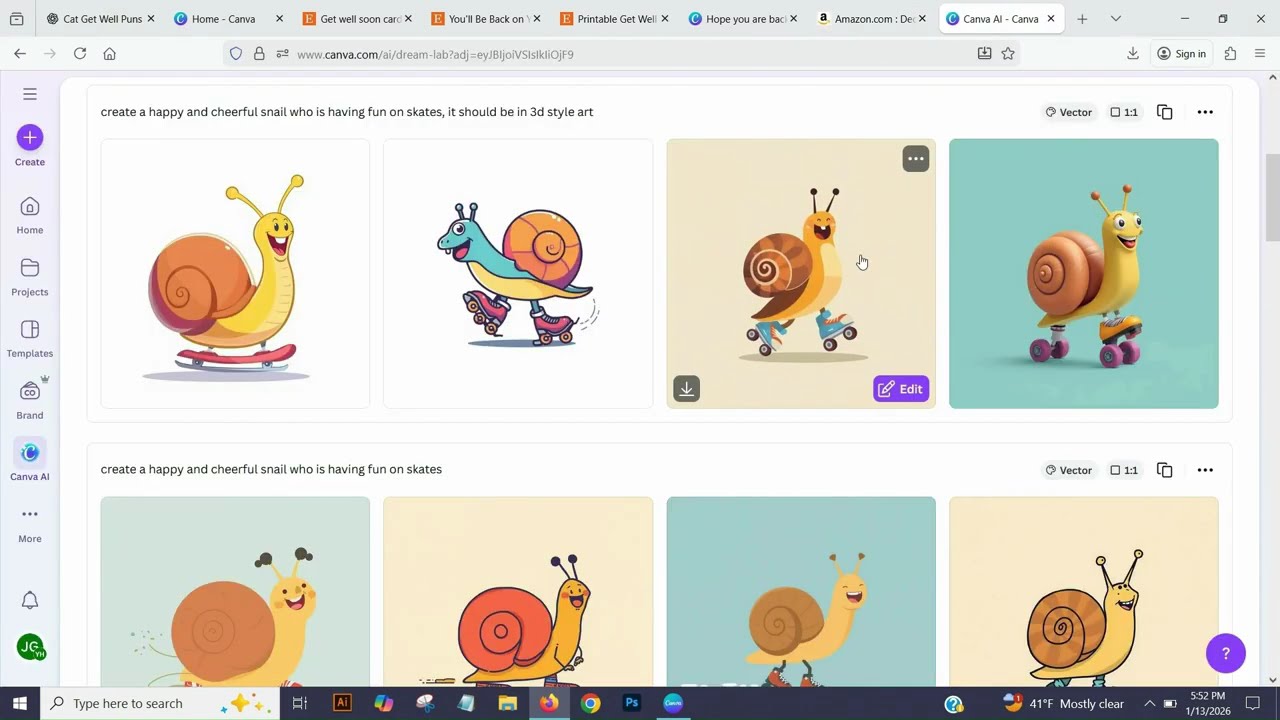1280x720 pixels.
Task: Open three-dot menu on hovered snail image
Action: [x=916, y=159]
